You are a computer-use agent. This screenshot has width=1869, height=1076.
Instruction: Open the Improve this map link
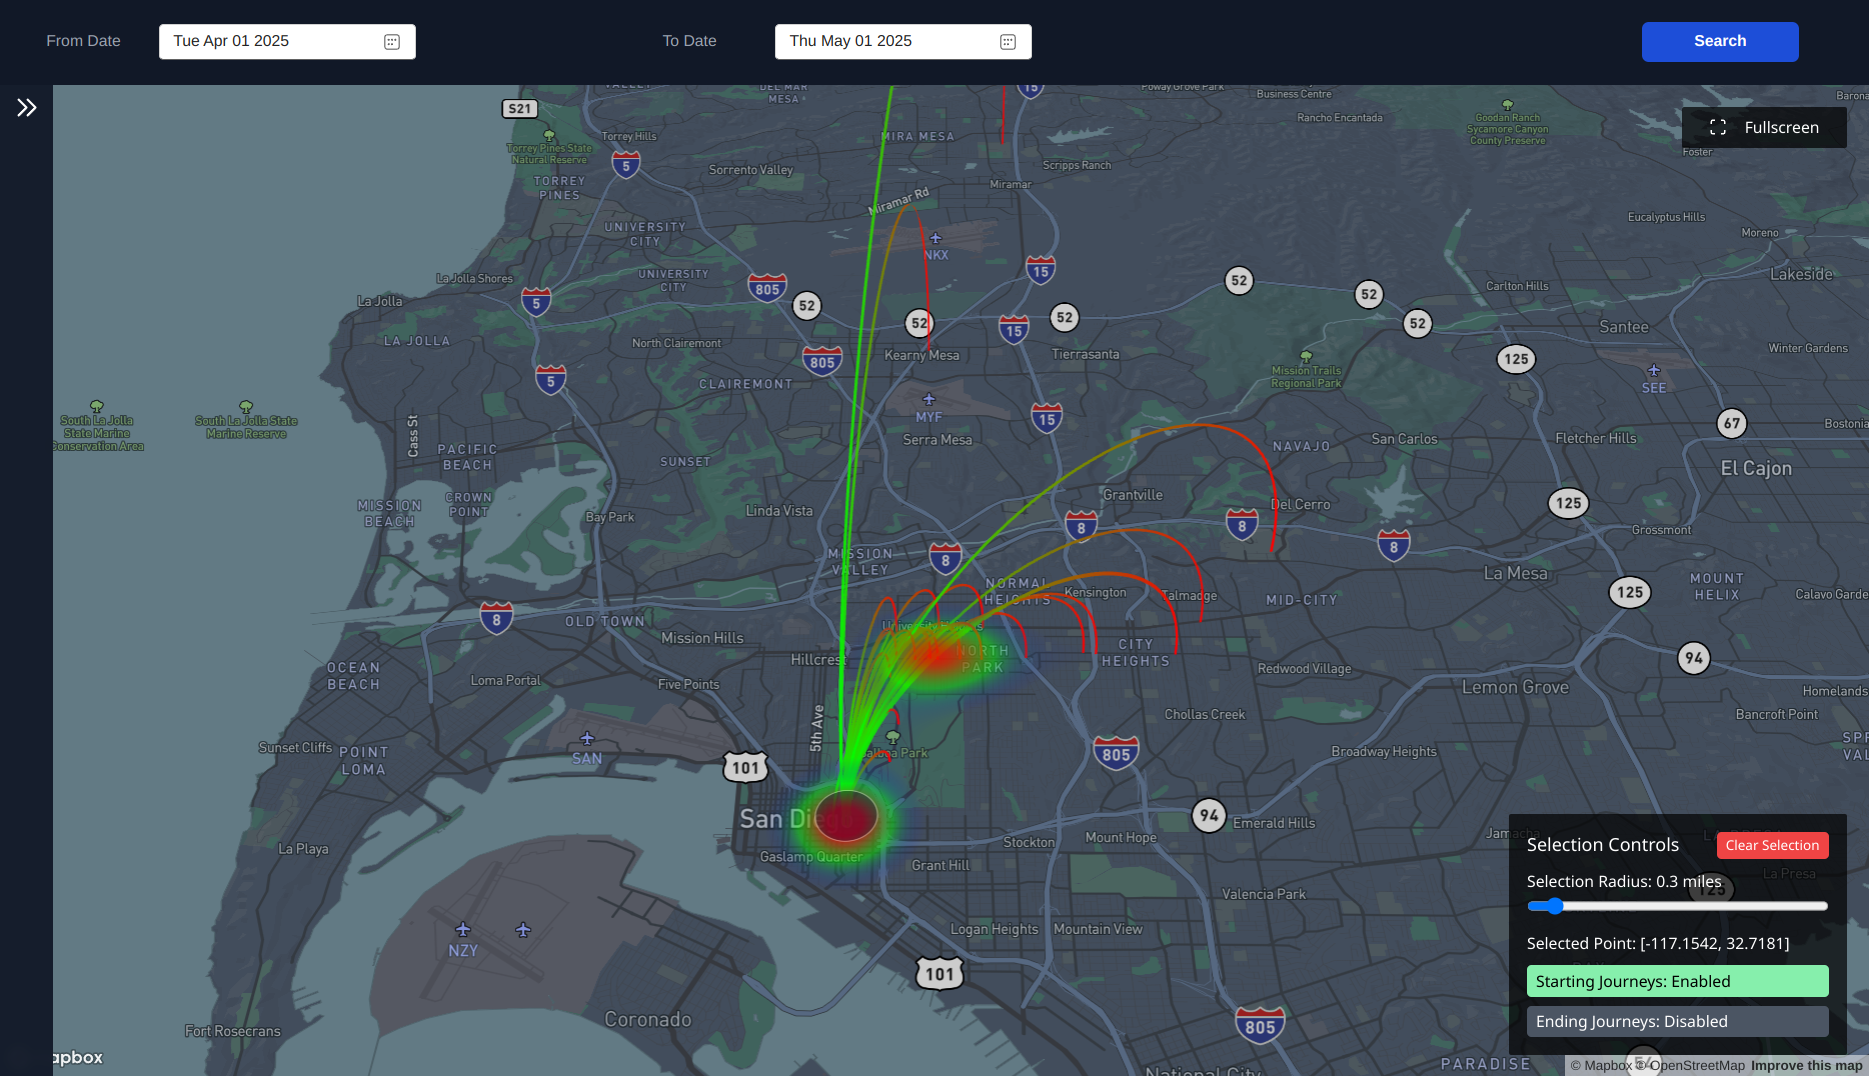(1806, 1066)
